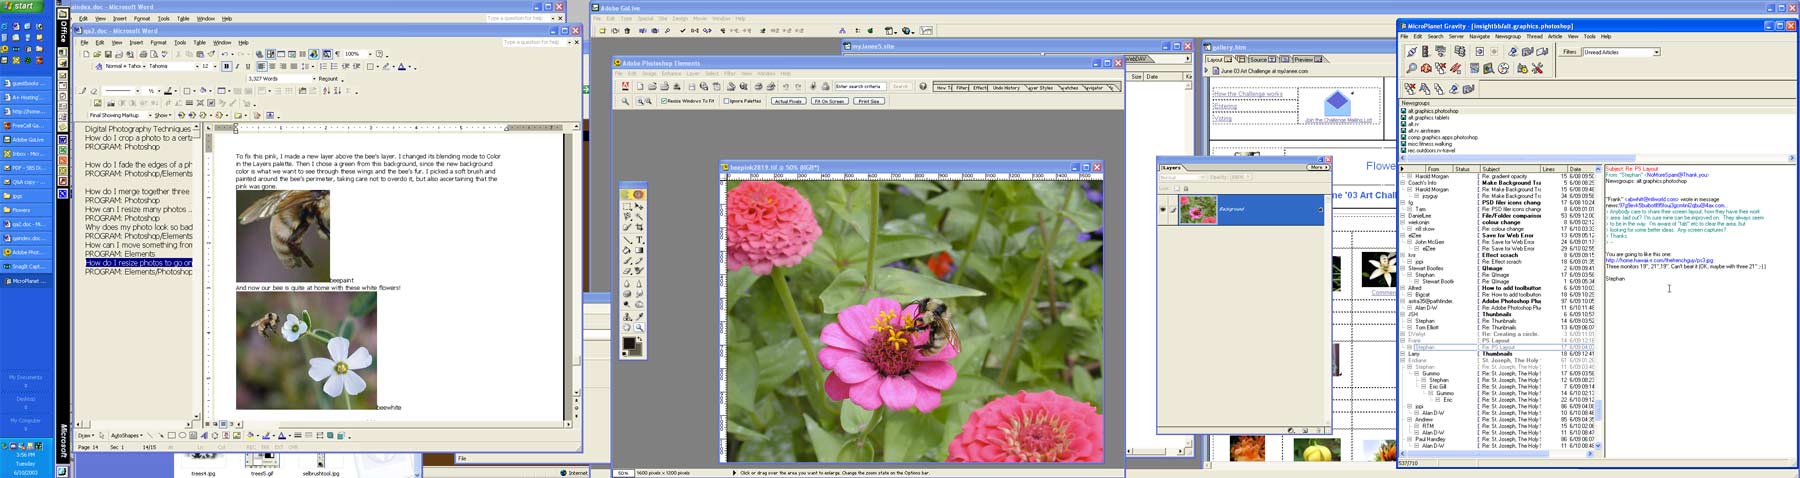Screen dimensions: 1800x478
Task: Select alt.graphics.tablets newsgroup in Gravity
Action: coord(1428,117)
